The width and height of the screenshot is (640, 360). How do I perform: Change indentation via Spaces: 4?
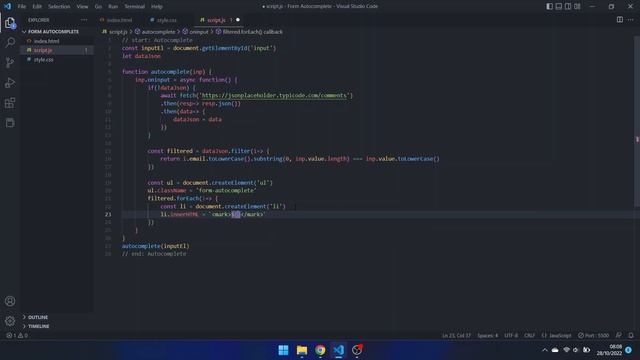[x=487, y=336]
